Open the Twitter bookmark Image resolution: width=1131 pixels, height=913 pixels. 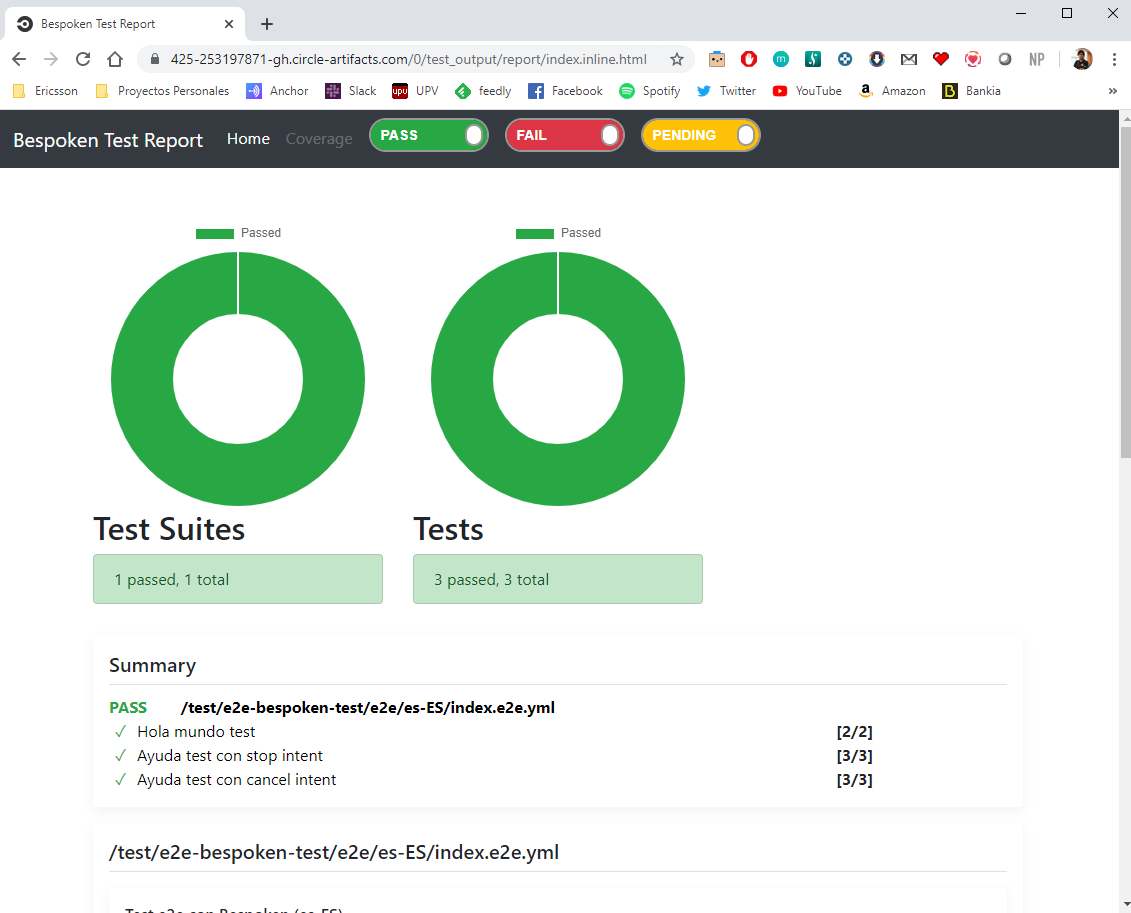click(726, 91)
